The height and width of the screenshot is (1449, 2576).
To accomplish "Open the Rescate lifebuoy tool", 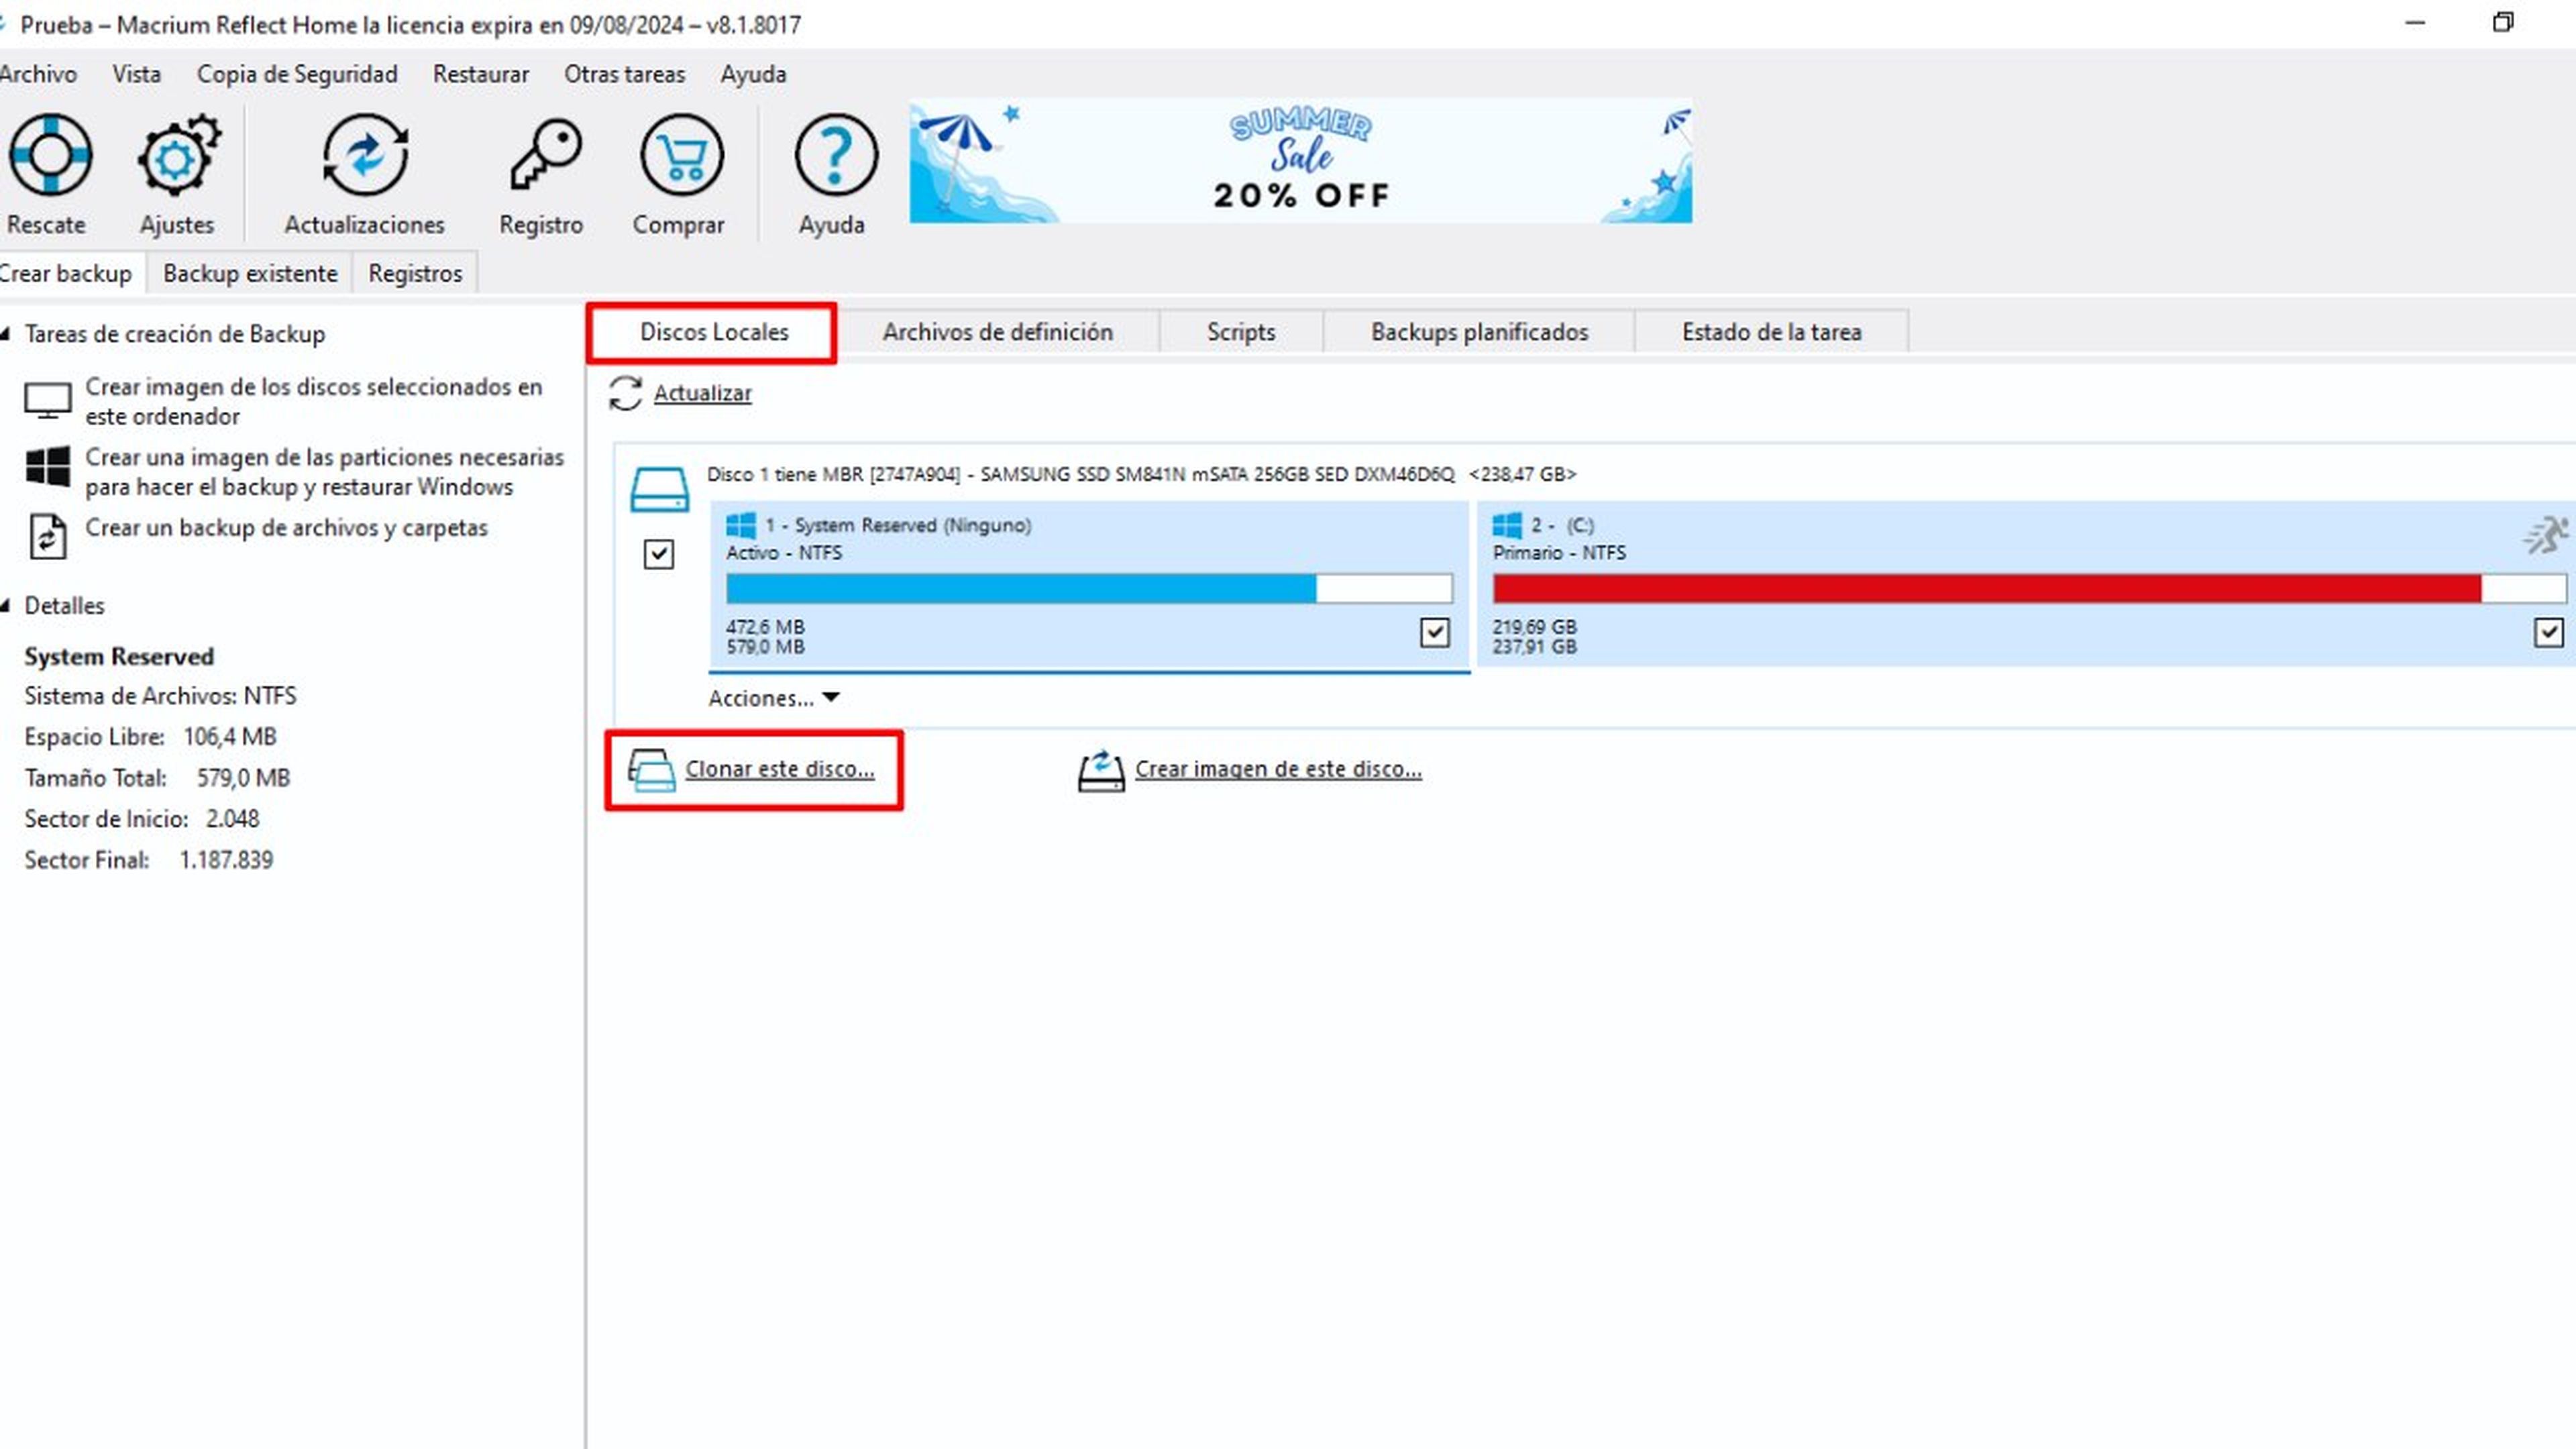I will (50, 155).
